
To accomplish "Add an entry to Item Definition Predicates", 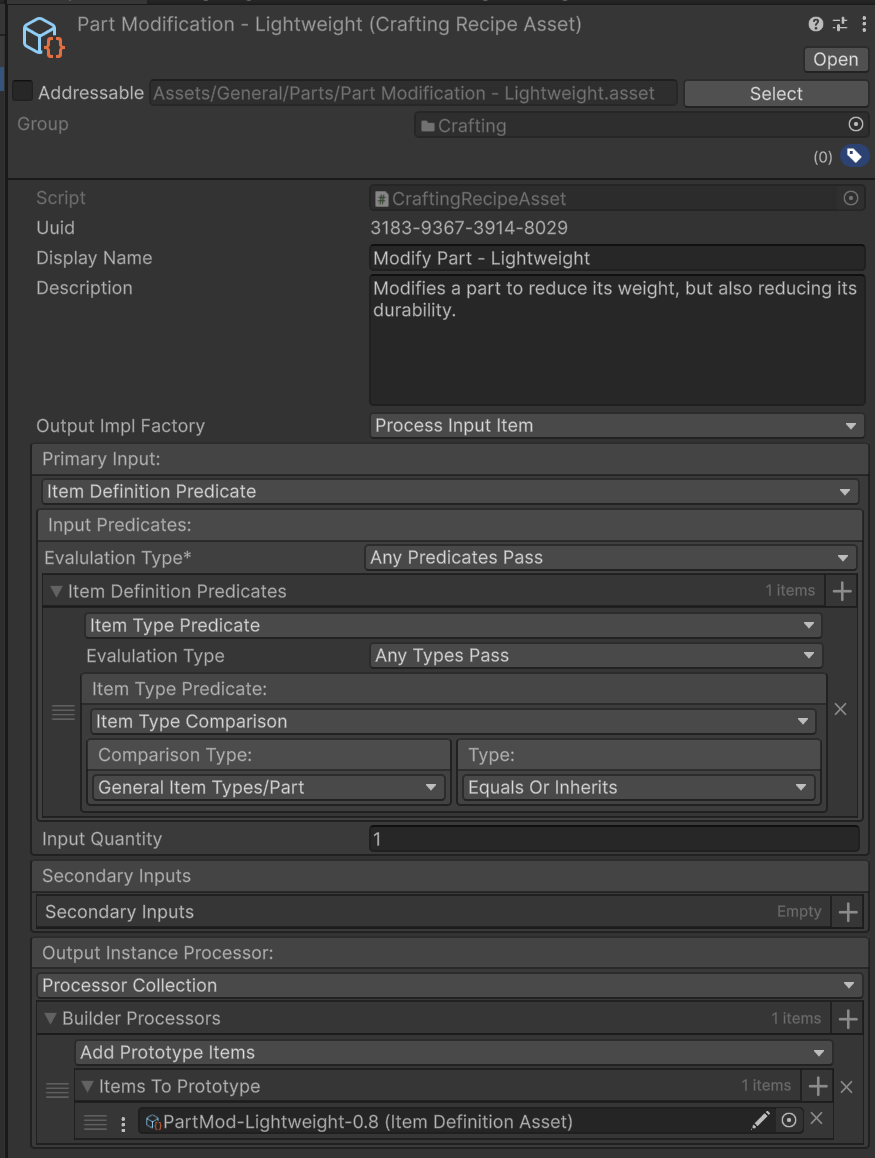I will 841,590.
